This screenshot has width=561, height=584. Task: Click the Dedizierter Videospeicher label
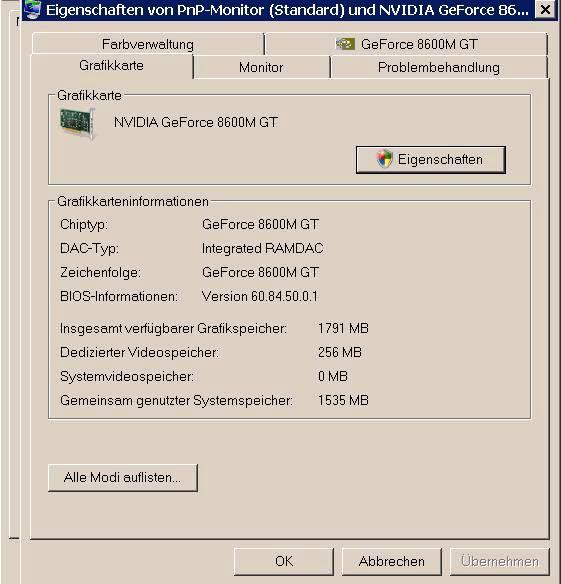coord(139,352)
